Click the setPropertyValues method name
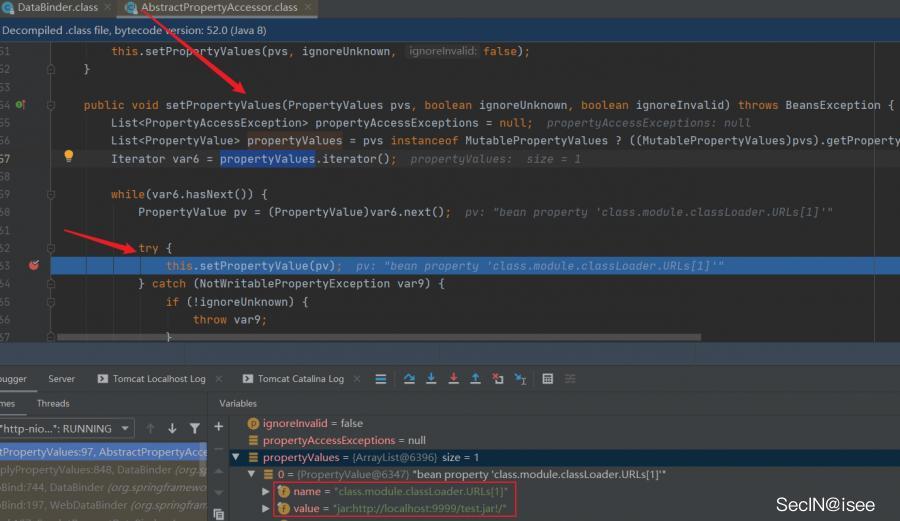 (x=223, y=105)
